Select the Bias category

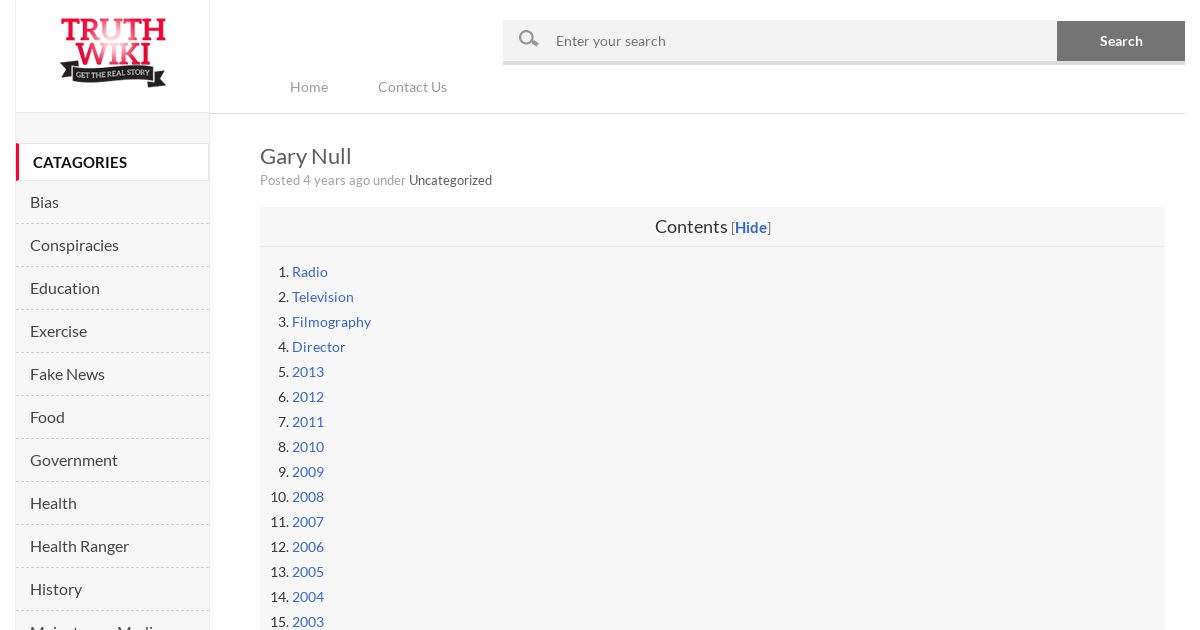pos(112,202)
